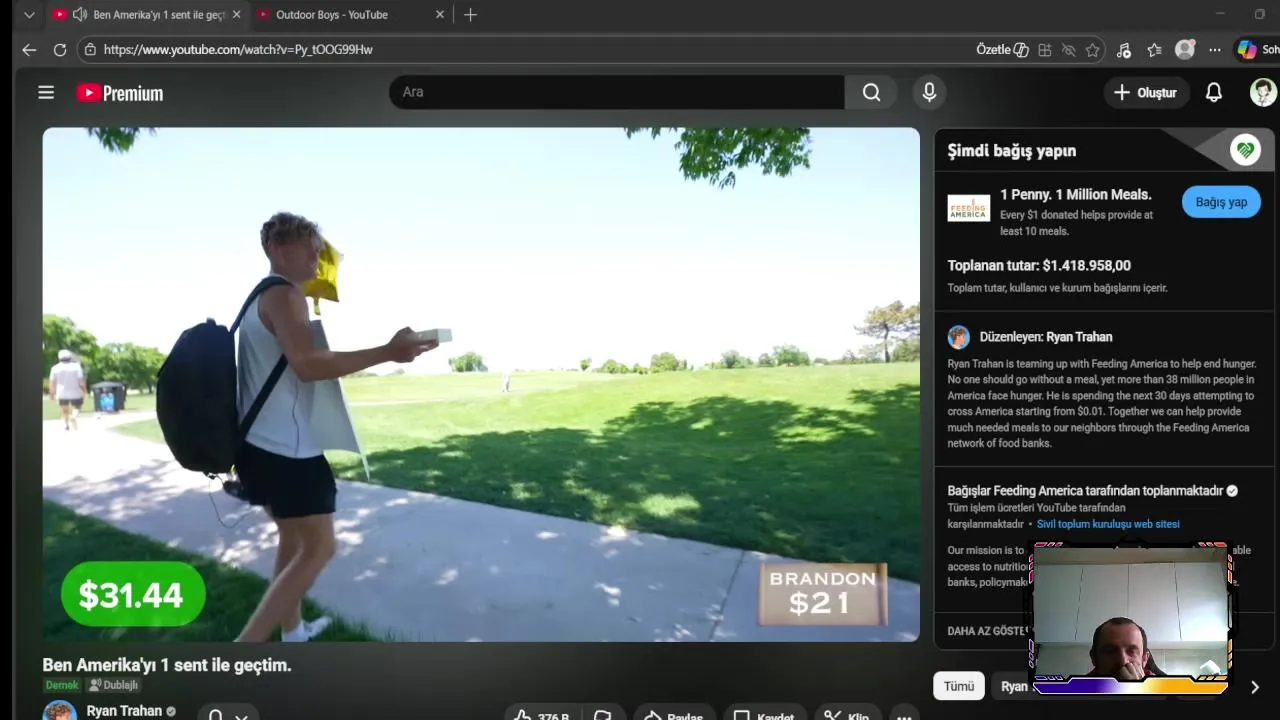View site information lock icon

point(90,49)
